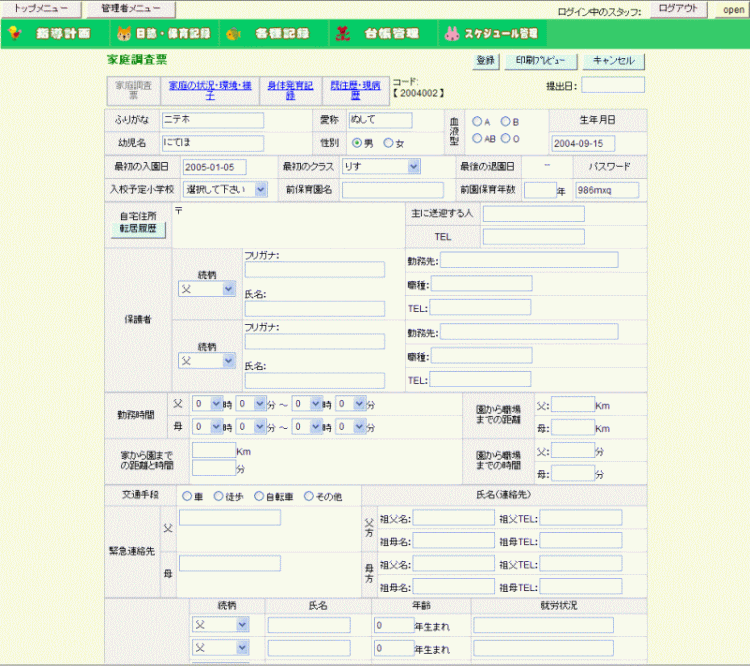
Task: Select the 男 gender radio button
Action: pos(356,143)
